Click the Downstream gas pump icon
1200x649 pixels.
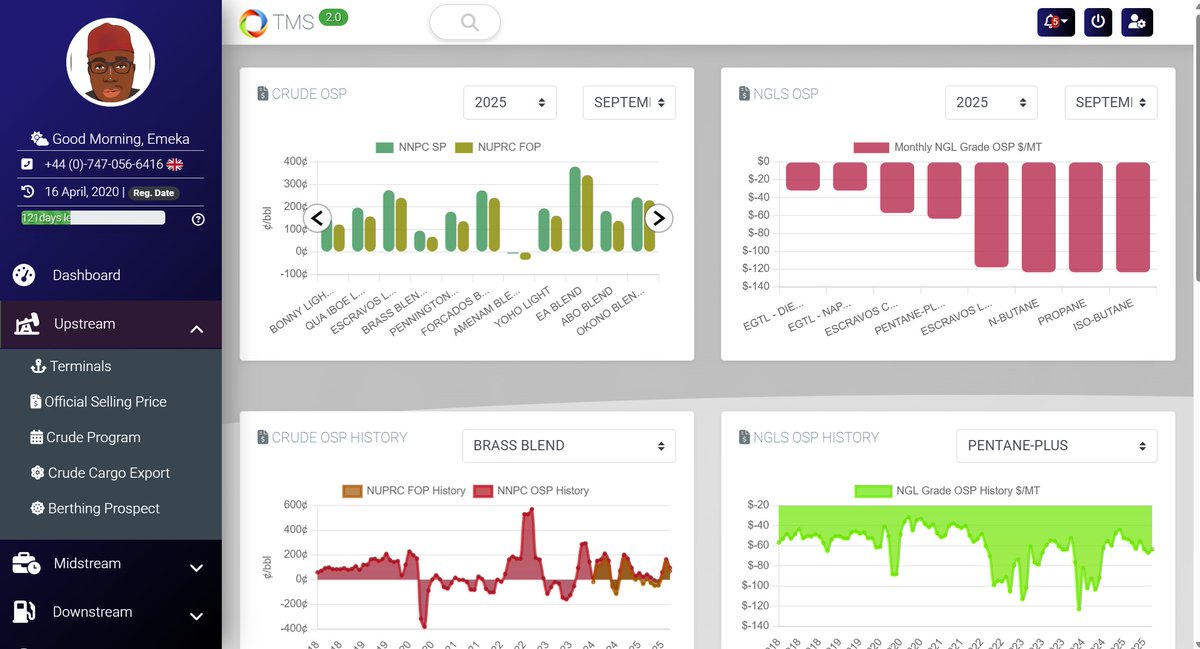click(x=24, y=612)
